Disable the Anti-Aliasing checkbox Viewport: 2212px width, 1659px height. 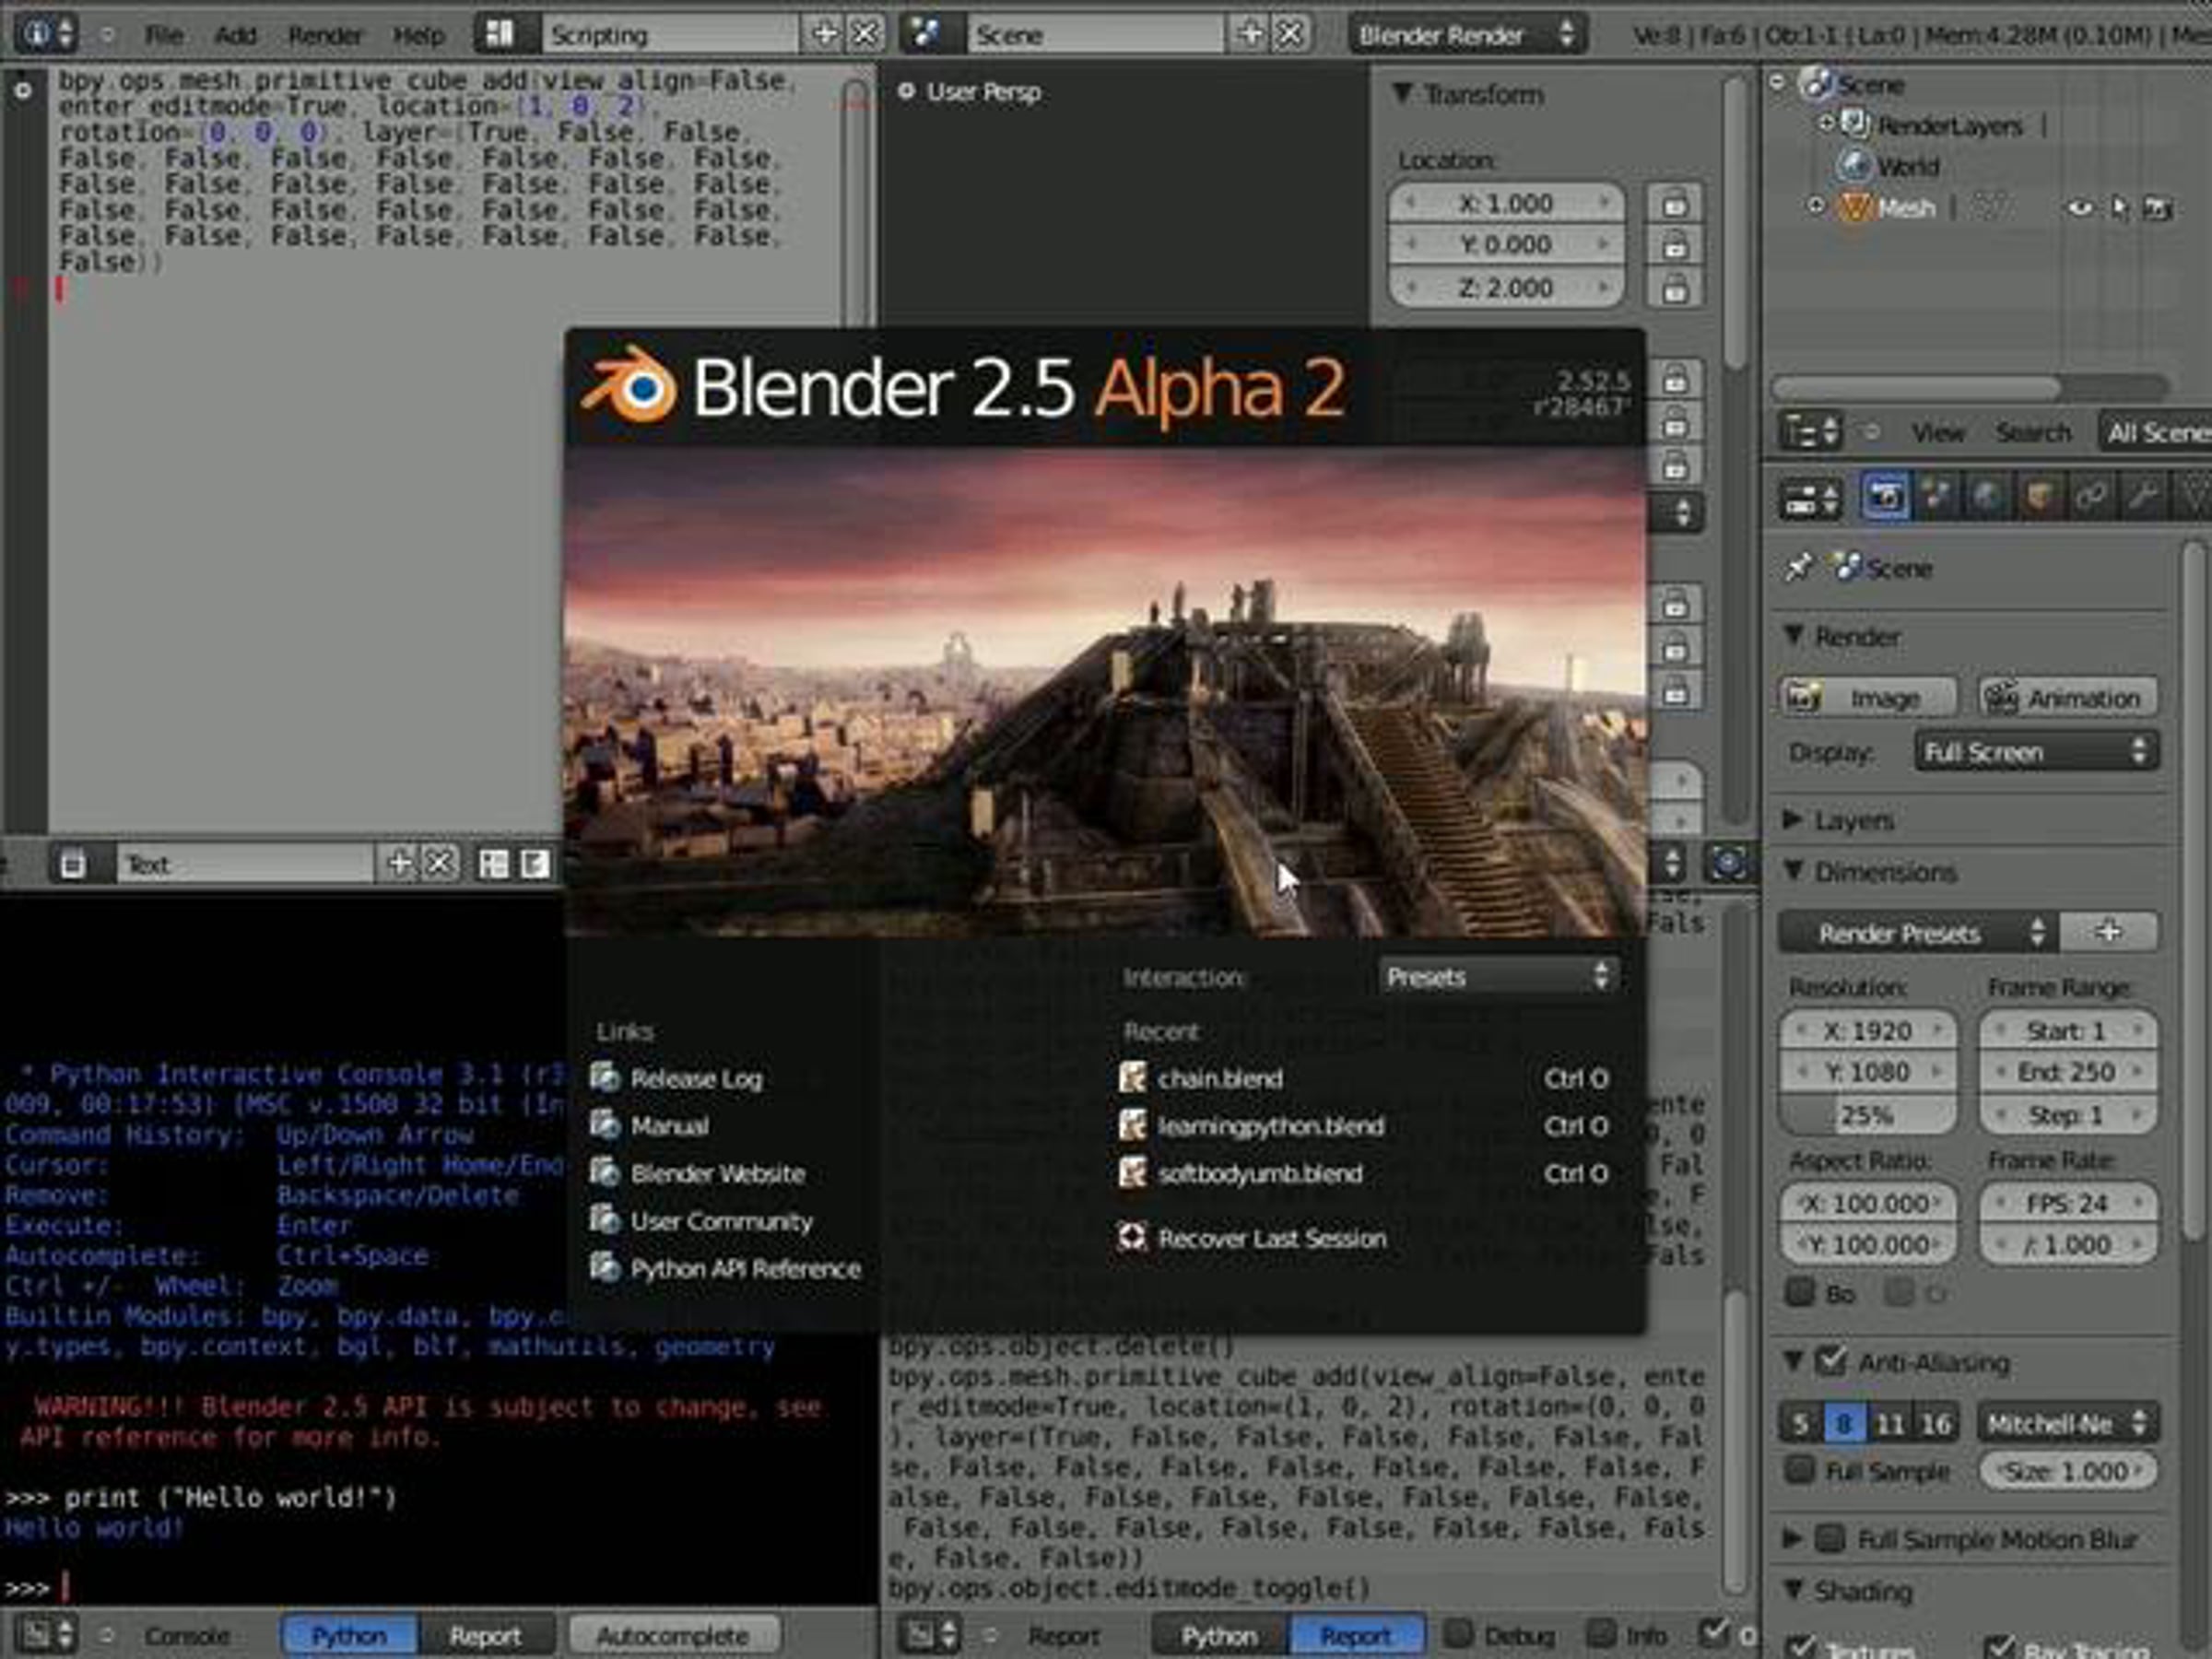click(x=1831, y=1361)
